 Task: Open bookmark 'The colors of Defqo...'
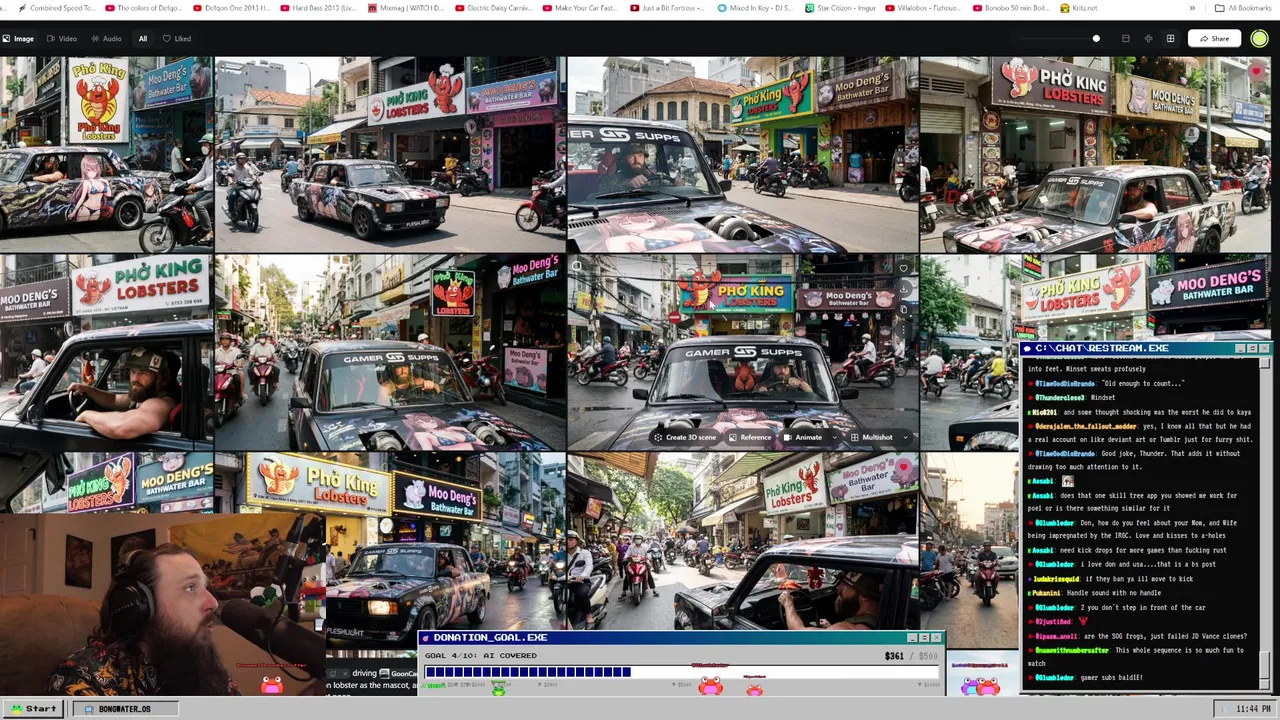click(142, 8)
